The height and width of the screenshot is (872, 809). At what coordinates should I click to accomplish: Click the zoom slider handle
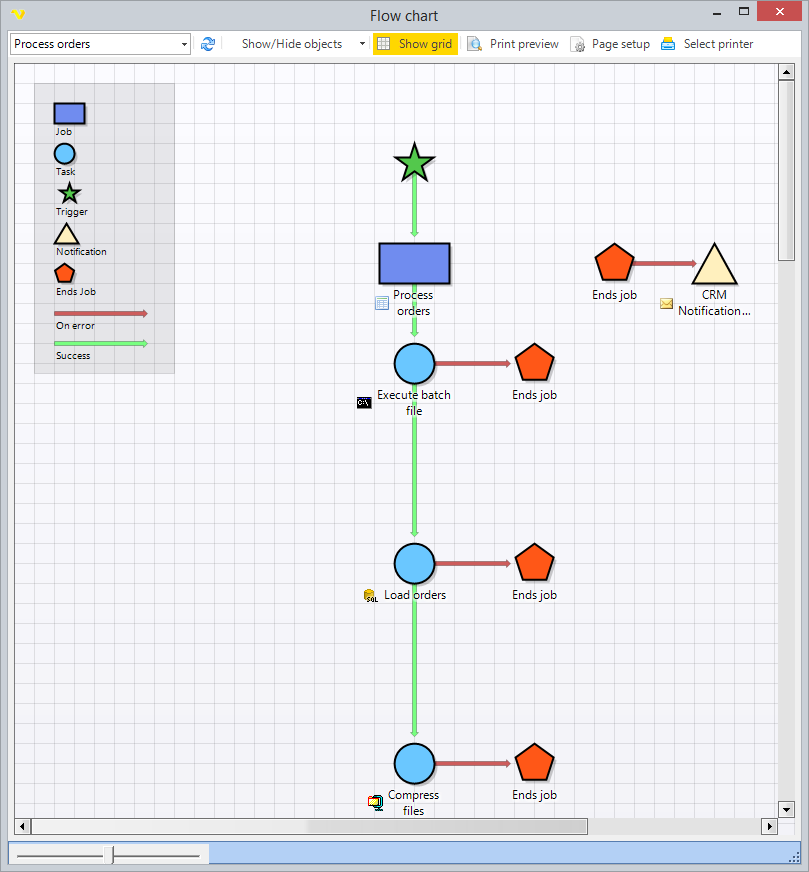(x=112, y=855)
